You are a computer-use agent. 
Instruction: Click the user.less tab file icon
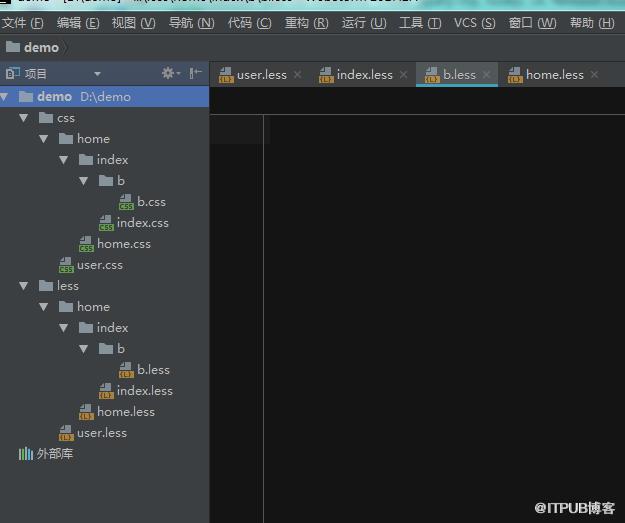point(226,75)
